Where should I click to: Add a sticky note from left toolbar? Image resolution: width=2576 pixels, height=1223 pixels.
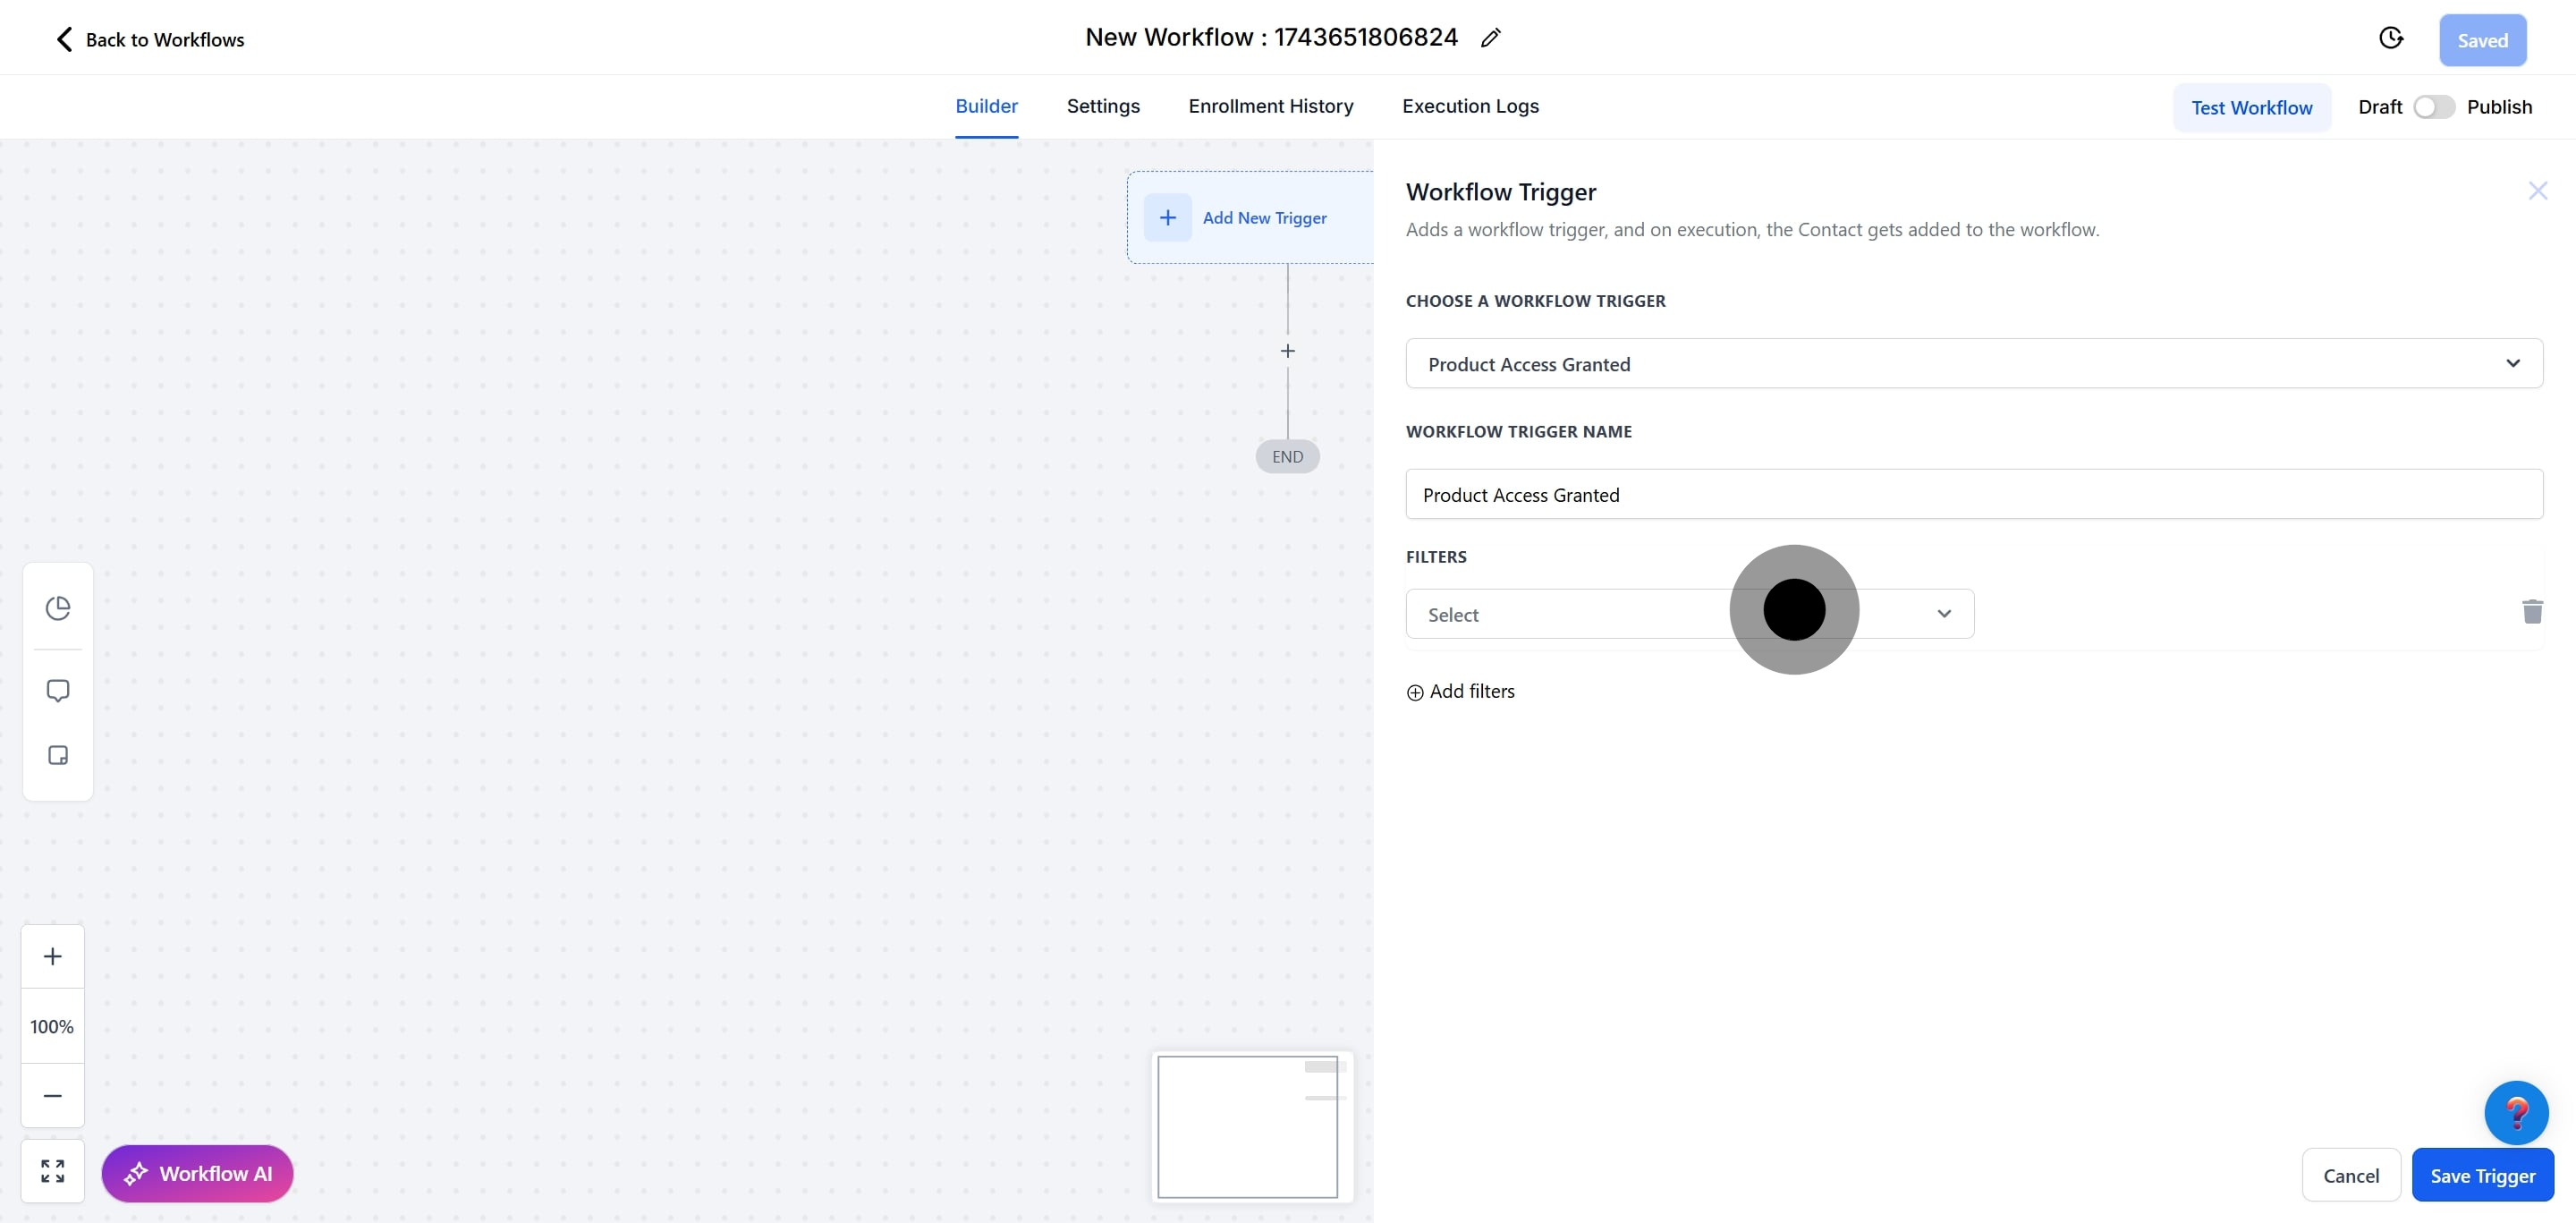58,755
